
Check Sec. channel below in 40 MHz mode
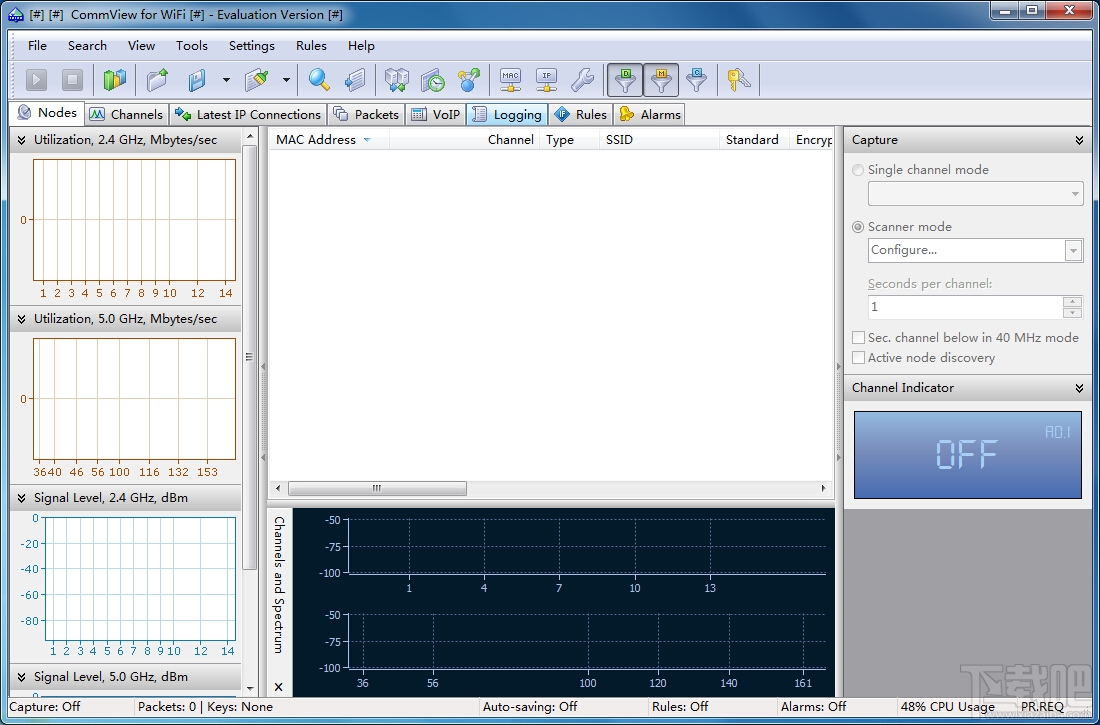(x=858, y=338)
